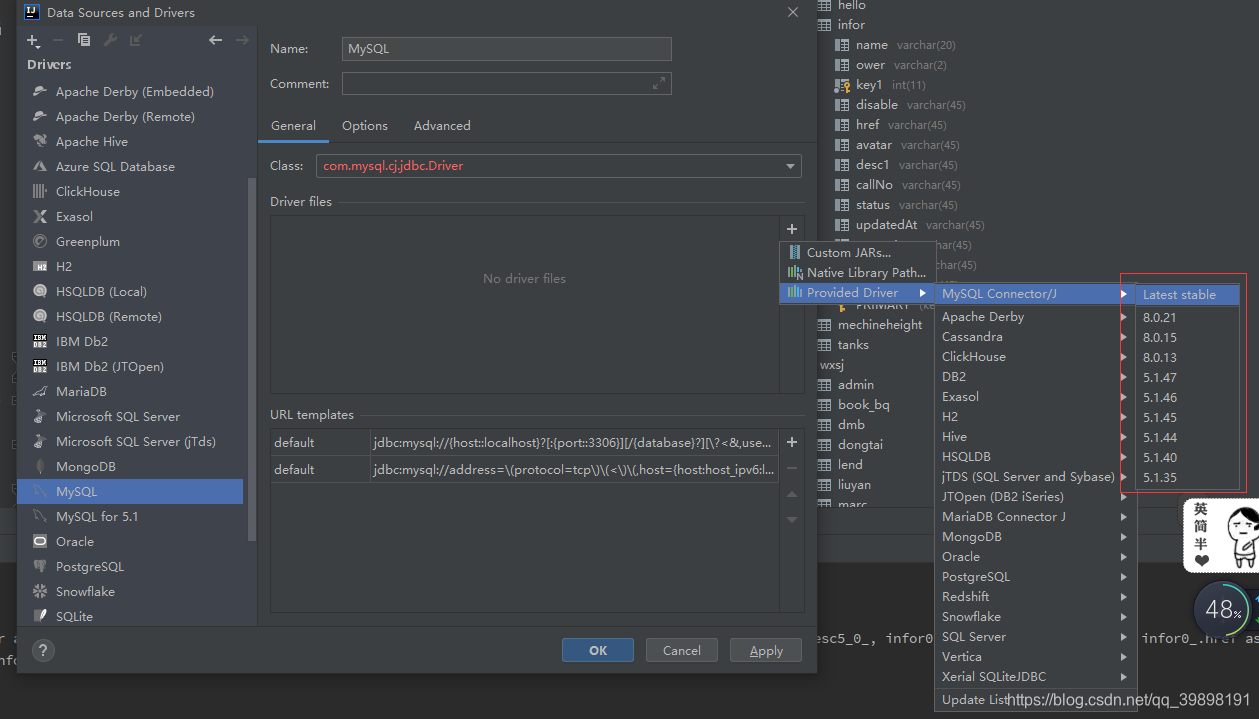The image size is (1259, 719).
Task: Select key1 column in background tree
Action: tap(869, 84)
